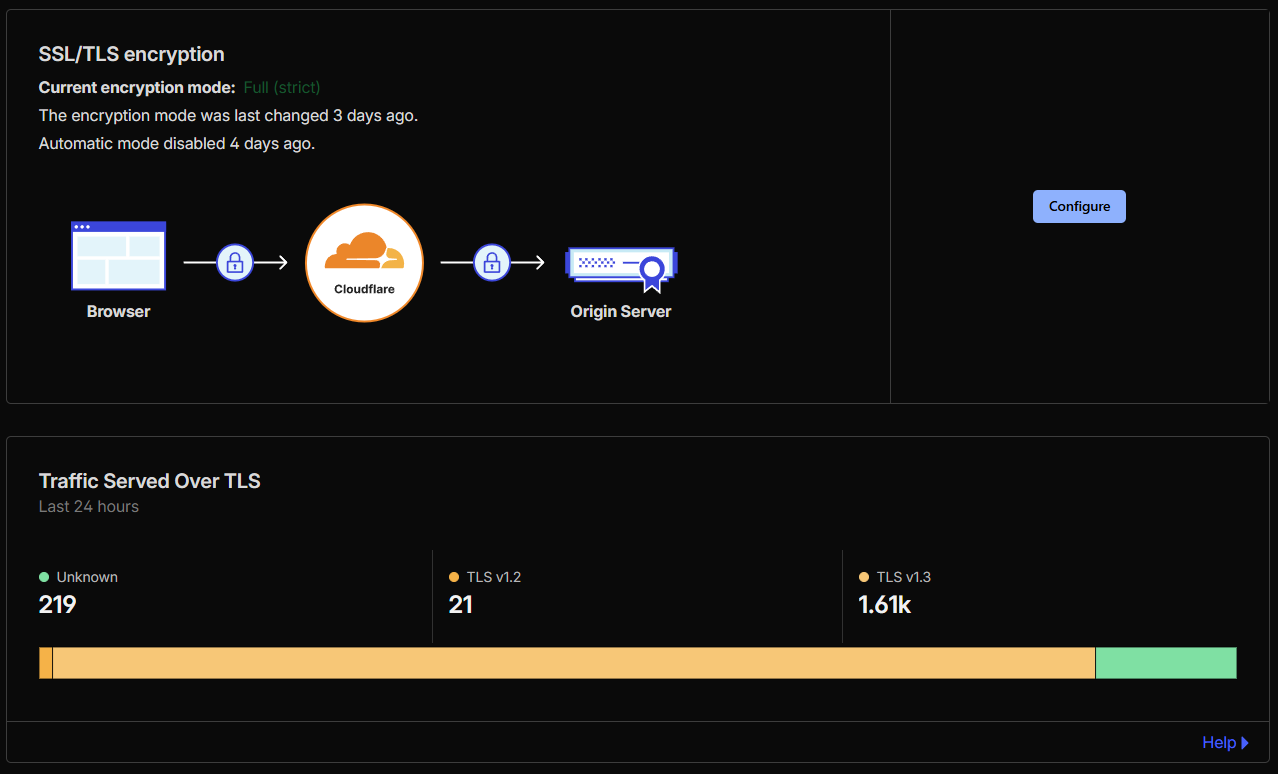
Task: Click the TLS v1.3 legend dot
Action: point(864,577)
